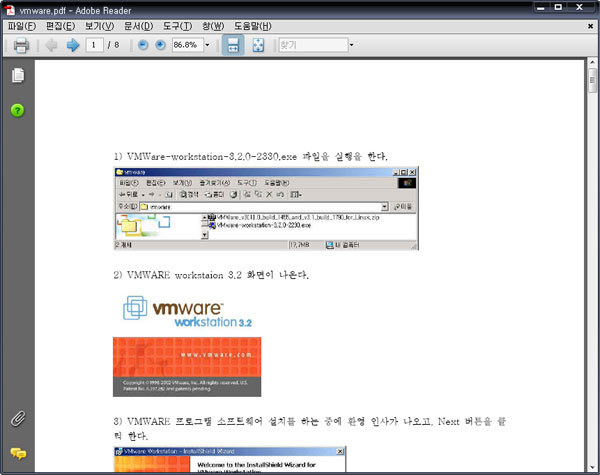The width and height of the screenshot is (600, 475).
Task: Click the vertical scrollbar up arrow
Action: click(x=592, y=62)
